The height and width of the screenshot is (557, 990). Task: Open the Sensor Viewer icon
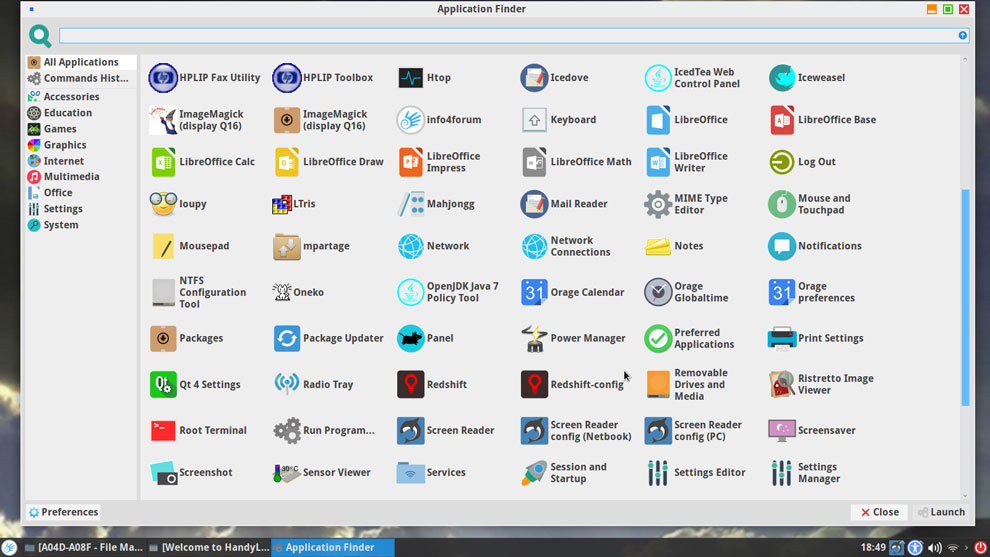click(285, 472)
